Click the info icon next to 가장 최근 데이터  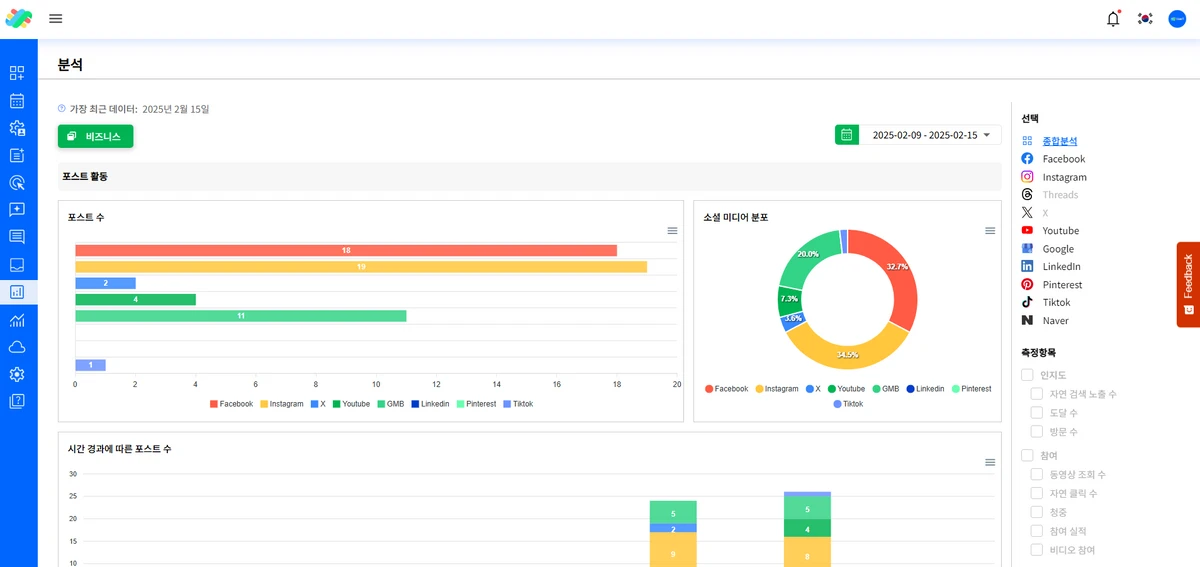coord(62,109)
